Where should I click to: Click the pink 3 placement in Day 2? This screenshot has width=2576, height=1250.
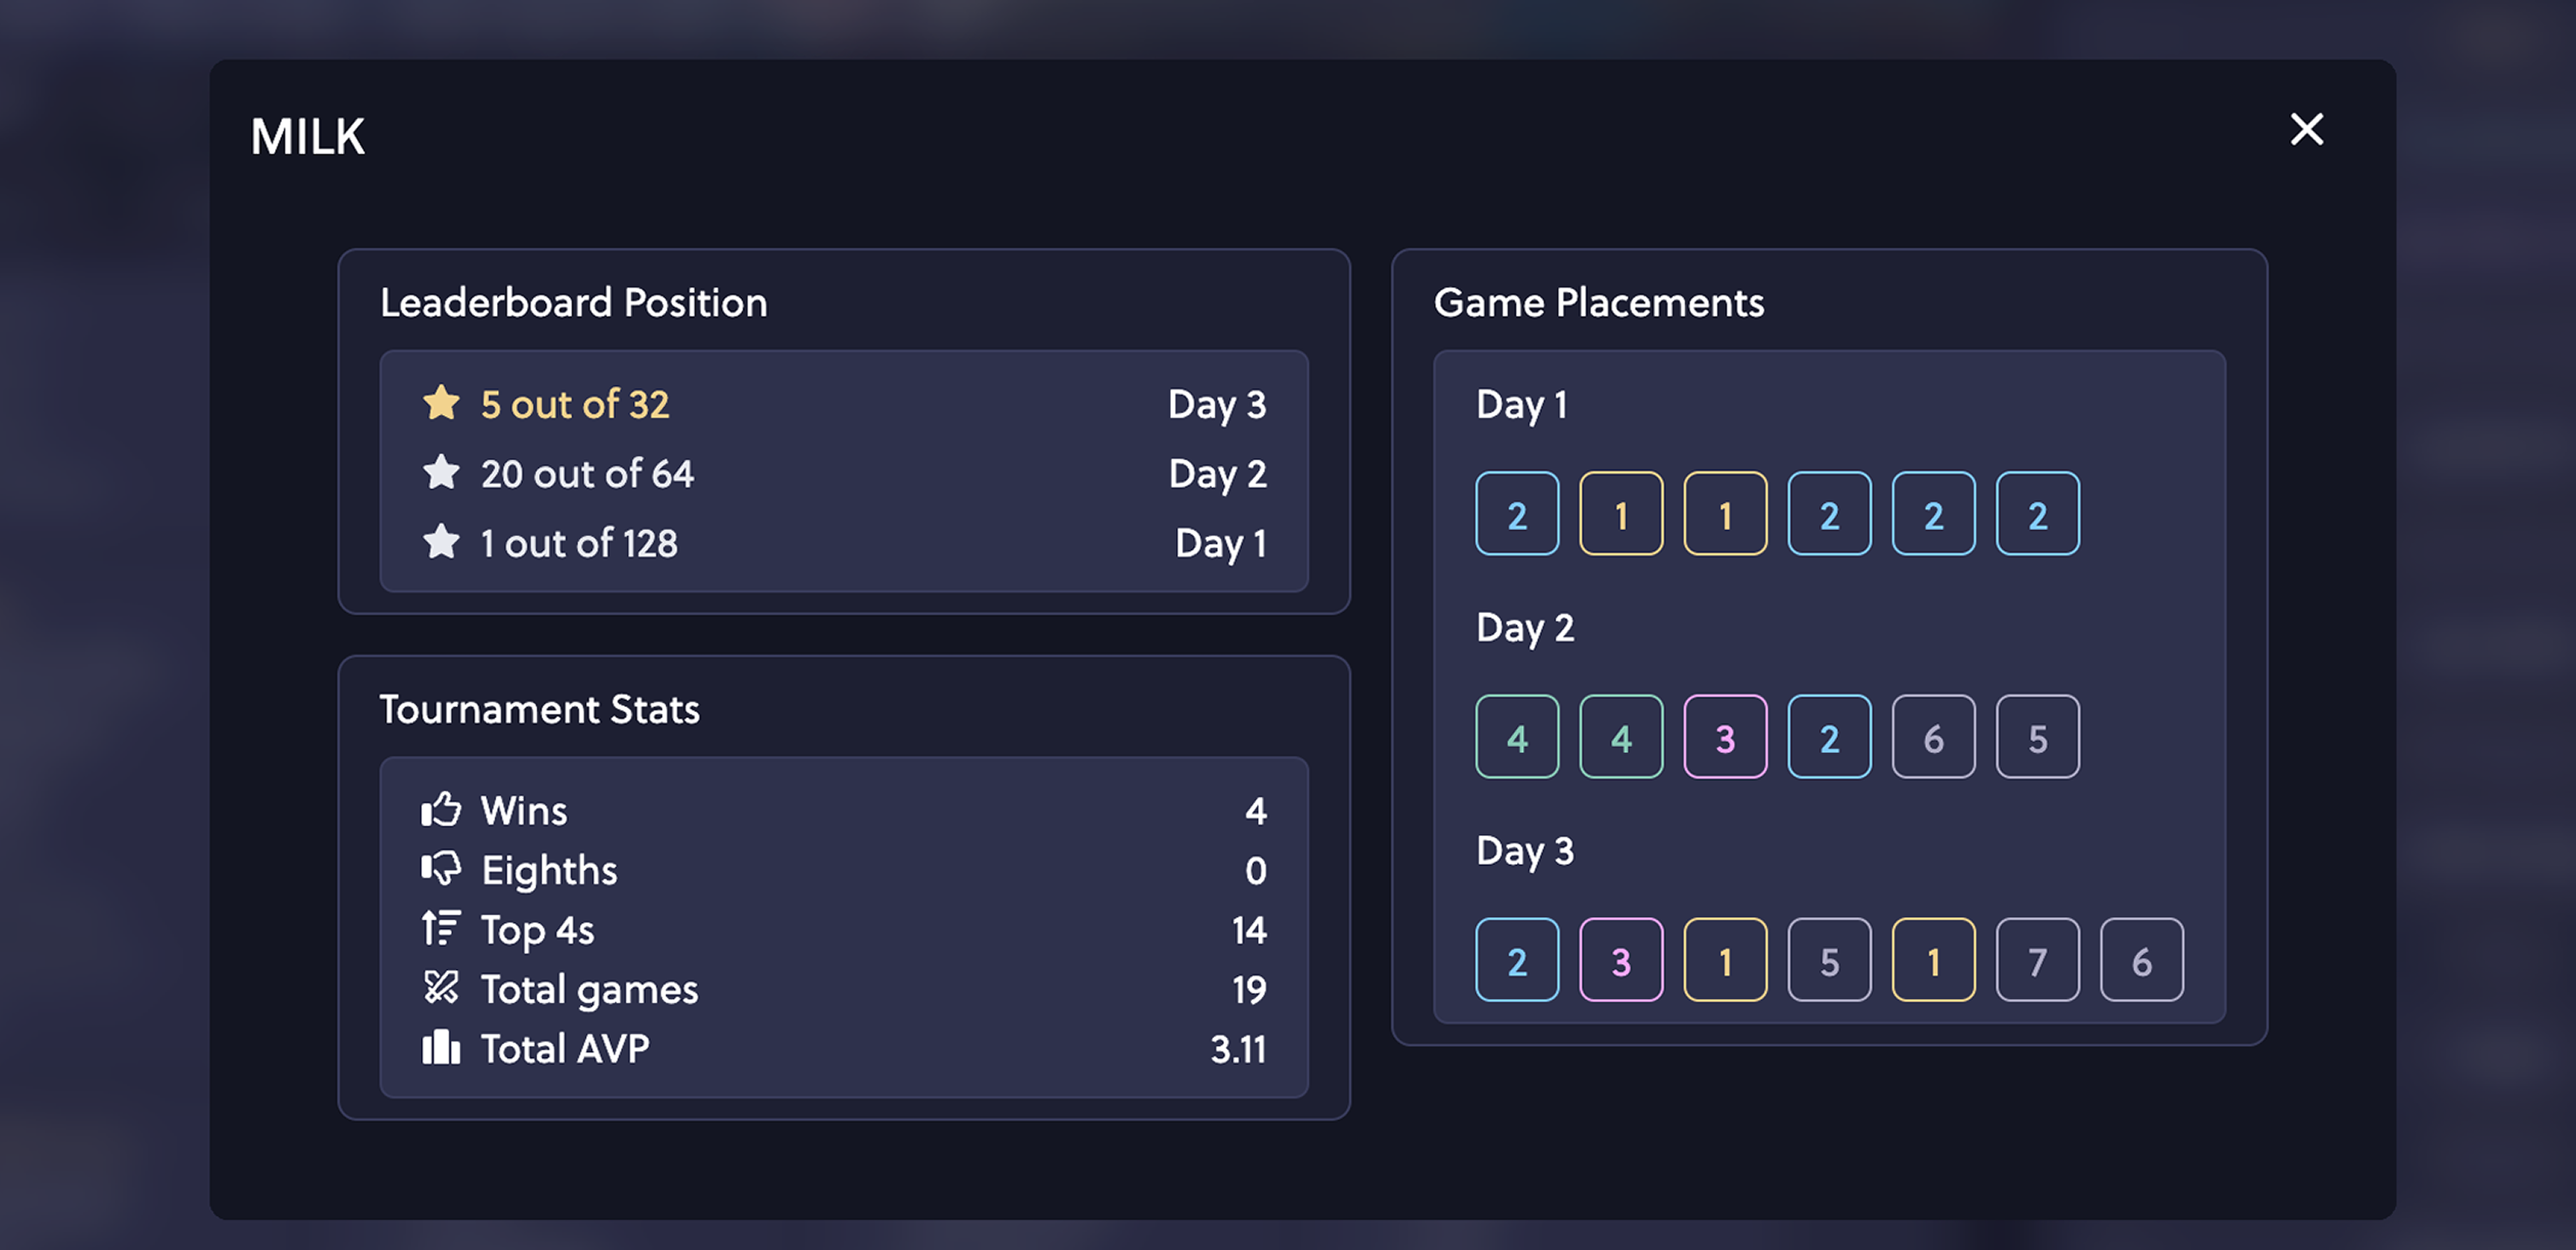[x=1725, y=737]
